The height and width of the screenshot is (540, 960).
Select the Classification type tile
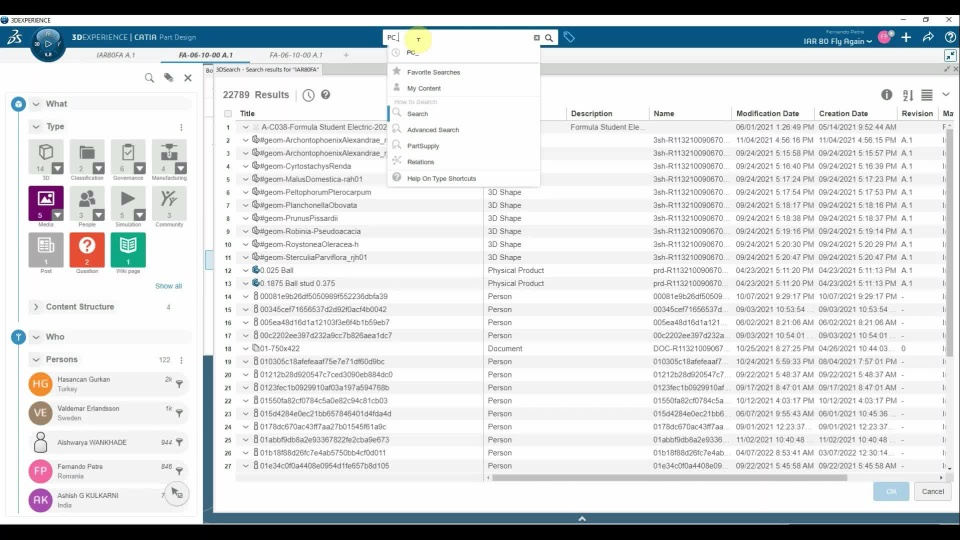(87, 157)
